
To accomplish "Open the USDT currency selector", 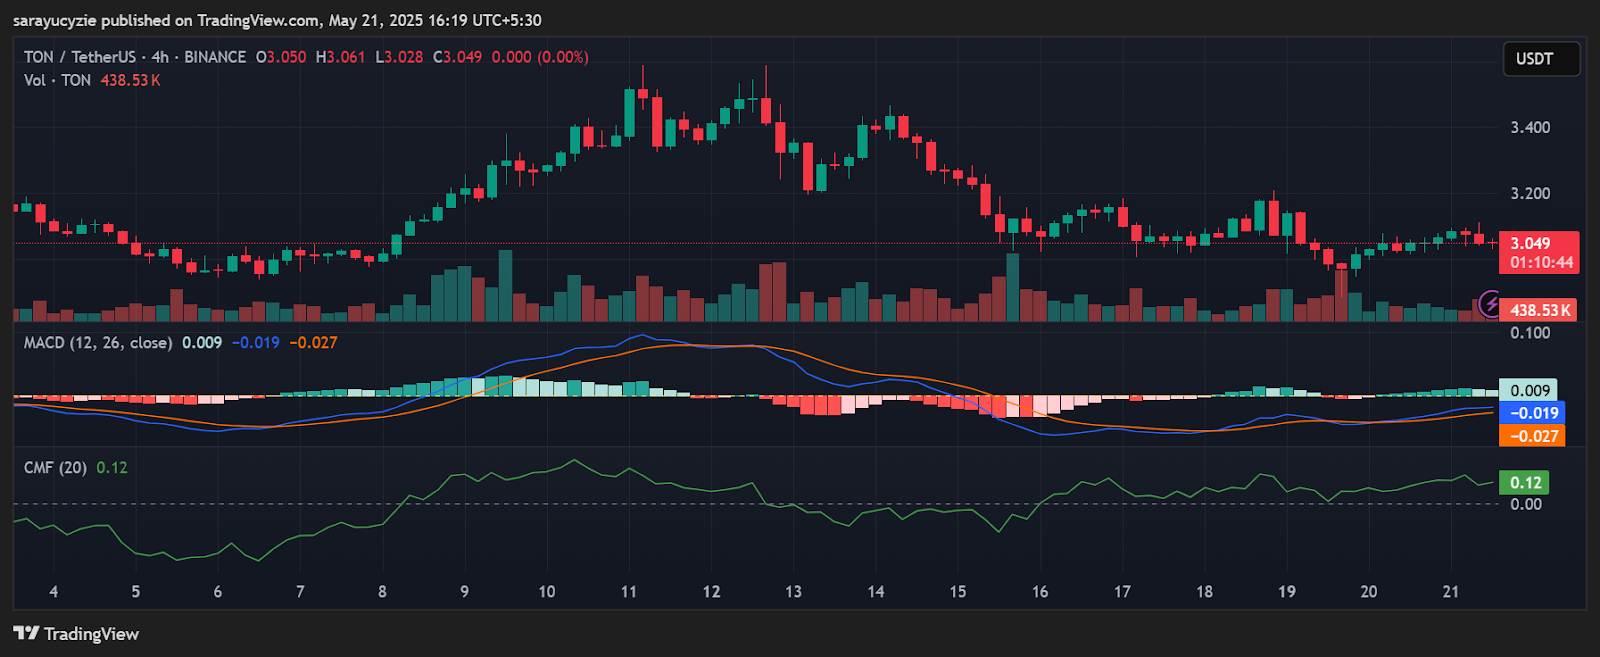I will click(x=1540, y=59).
